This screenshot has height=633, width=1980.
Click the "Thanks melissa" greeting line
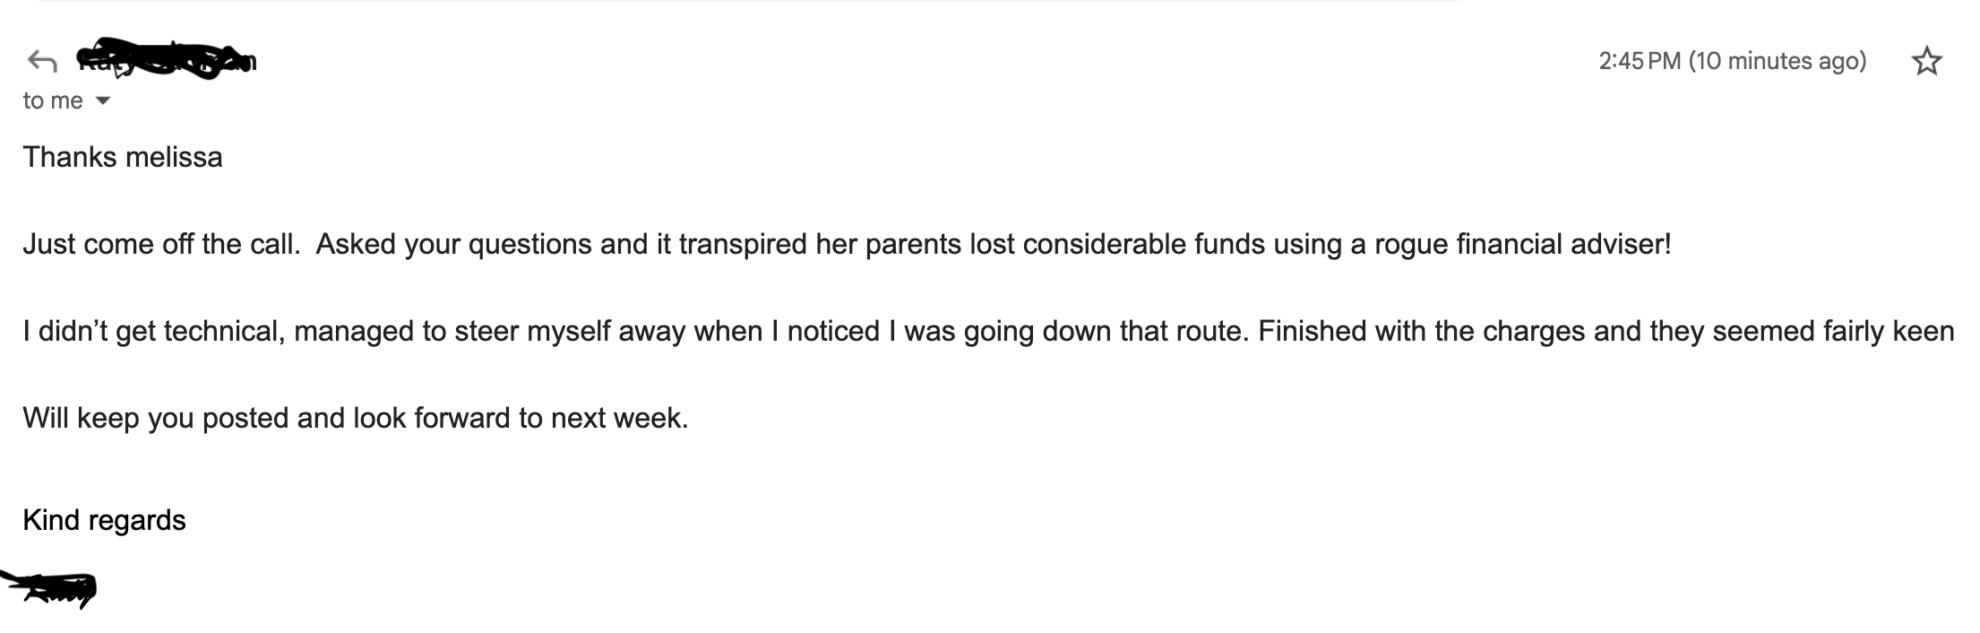pyautogui.click(x=122, y=157)
